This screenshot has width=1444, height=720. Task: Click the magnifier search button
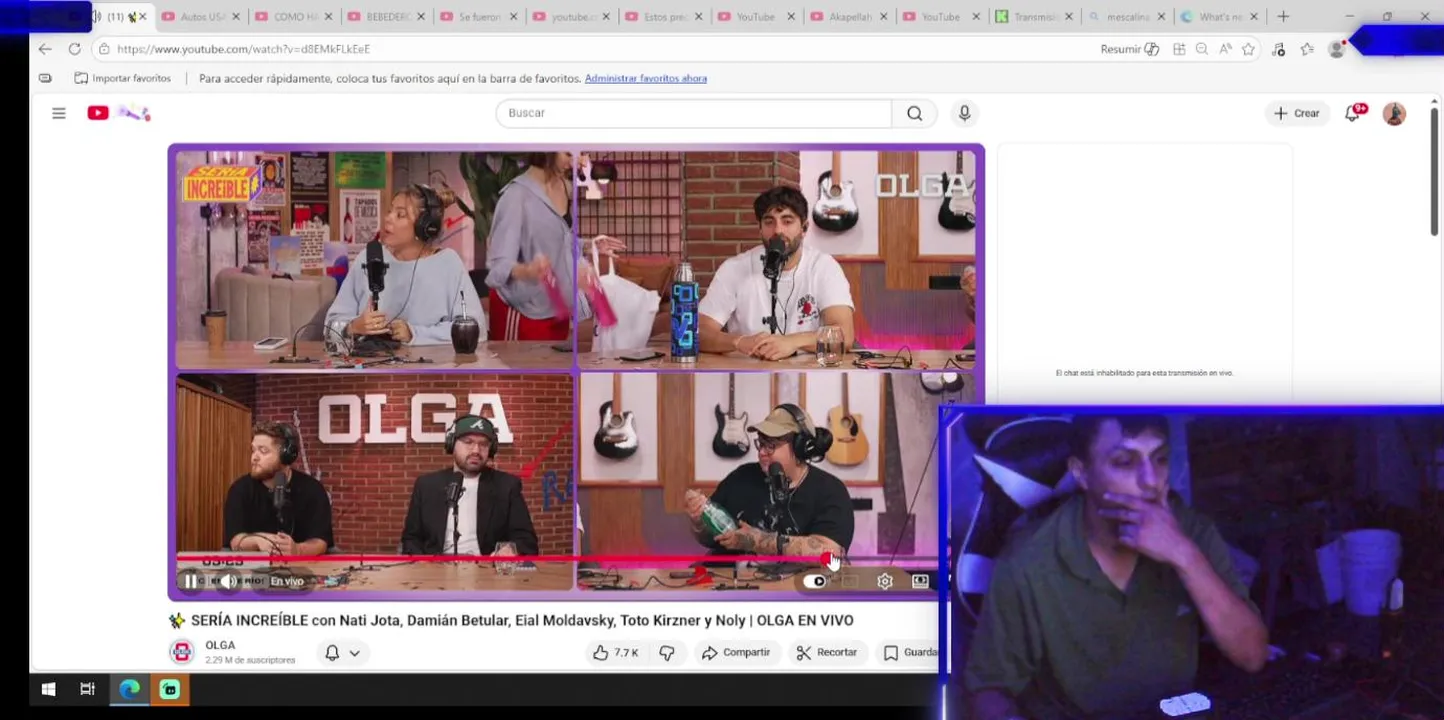[x=914, y=113]
